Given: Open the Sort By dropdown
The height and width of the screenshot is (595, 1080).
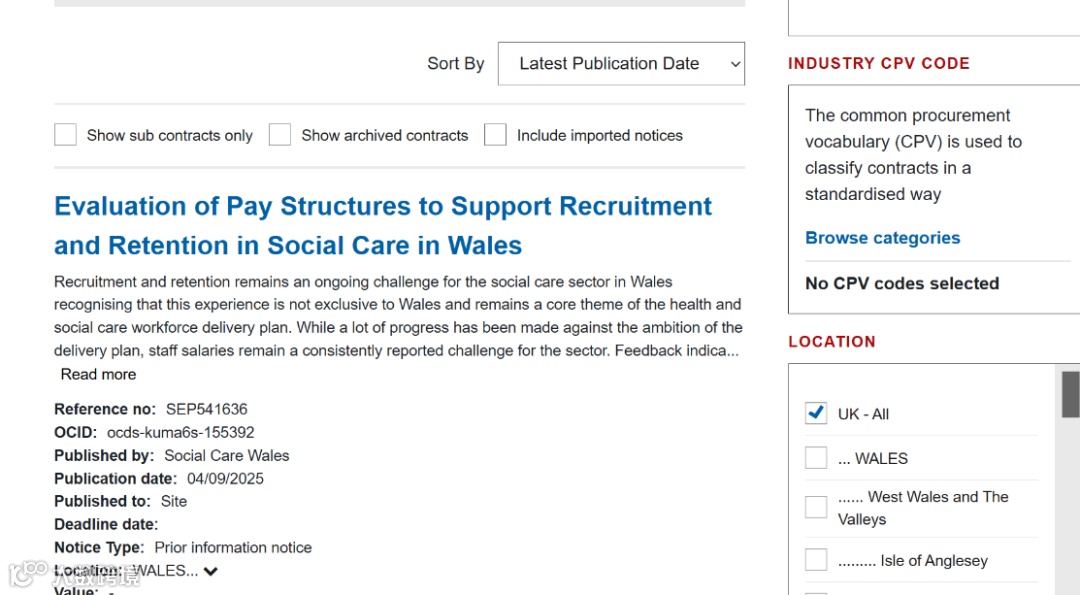Looking at the screenshot, I should [620, 64].
